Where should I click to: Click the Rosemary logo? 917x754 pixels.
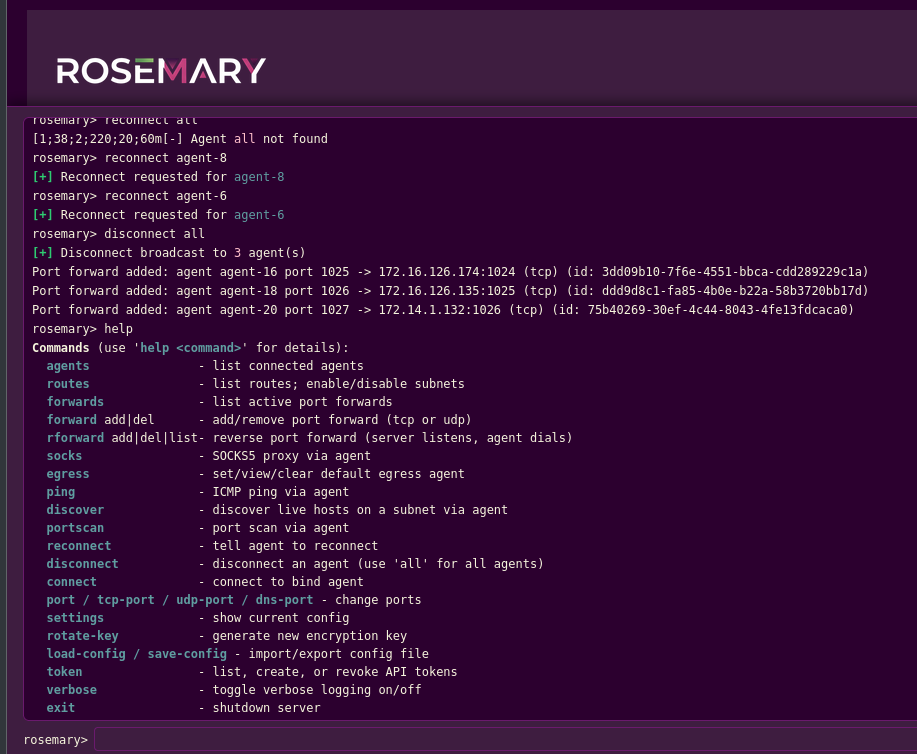click(x=161, y=71)
